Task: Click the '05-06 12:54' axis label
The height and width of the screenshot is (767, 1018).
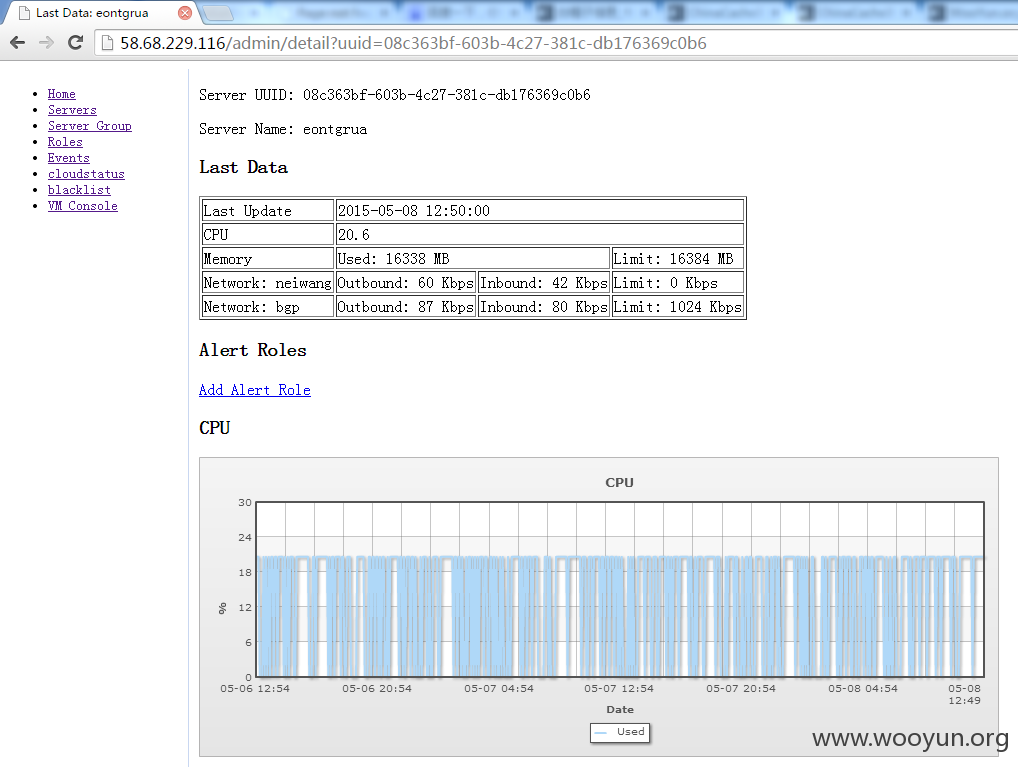Action: pos(254,688)
